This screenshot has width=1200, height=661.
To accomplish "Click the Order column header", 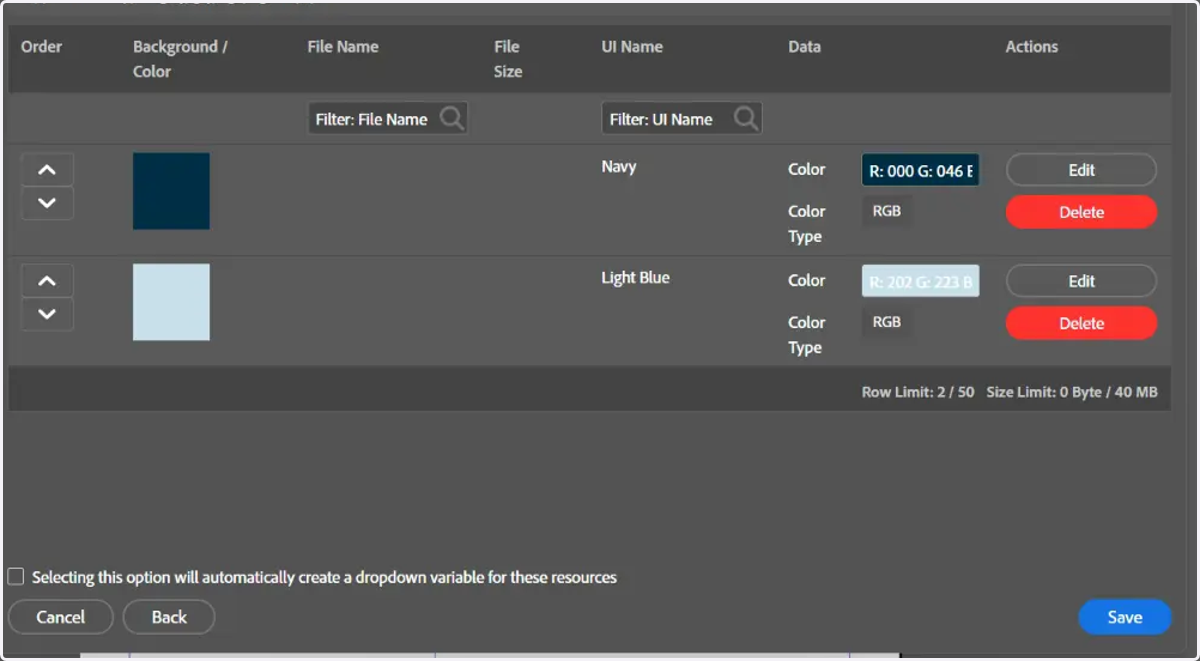I will (x=42, y=47).
